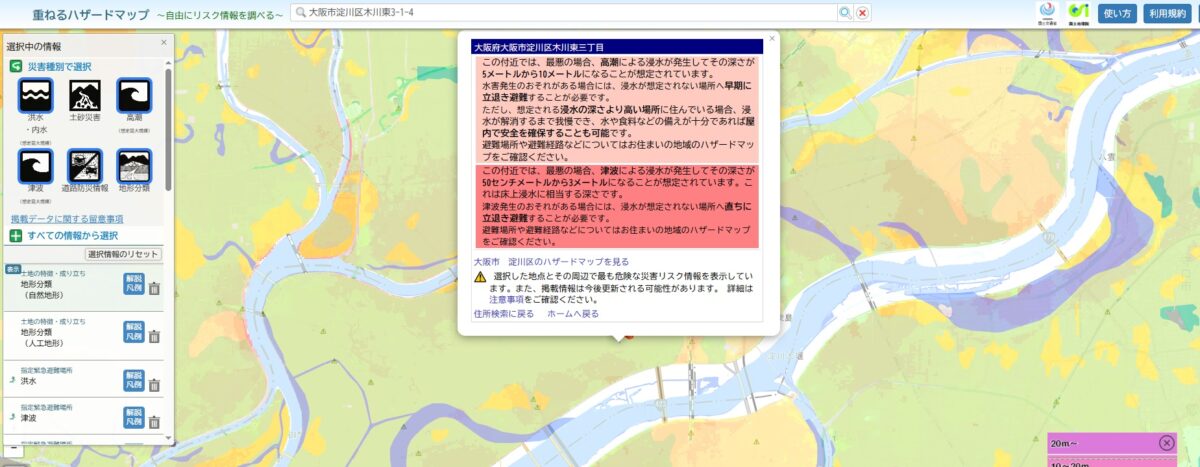Delete the 地形分類(自然地形) layer with trash icon
The height and width of the screenshot is (467, 1200).
(154, 289)
